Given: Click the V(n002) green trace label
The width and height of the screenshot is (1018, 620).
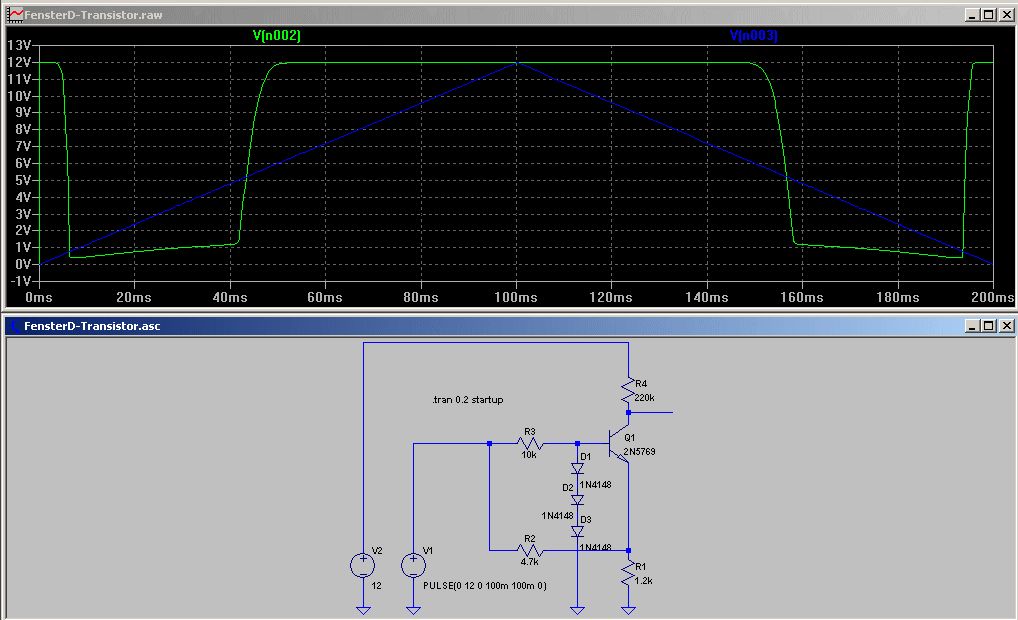Looking at the screenshot, I should (277, 35).
